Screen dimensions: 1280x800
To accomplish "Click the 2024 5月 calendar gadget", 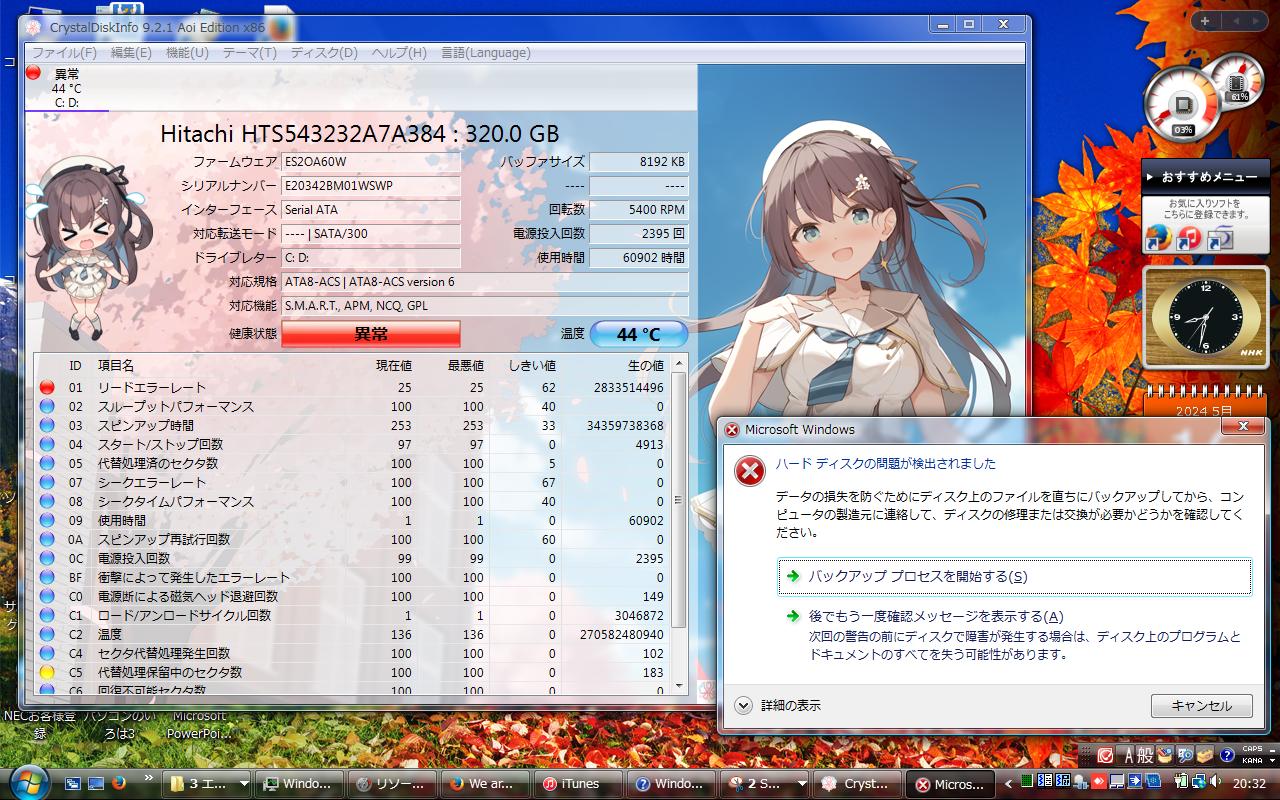I will (1206, 402).
